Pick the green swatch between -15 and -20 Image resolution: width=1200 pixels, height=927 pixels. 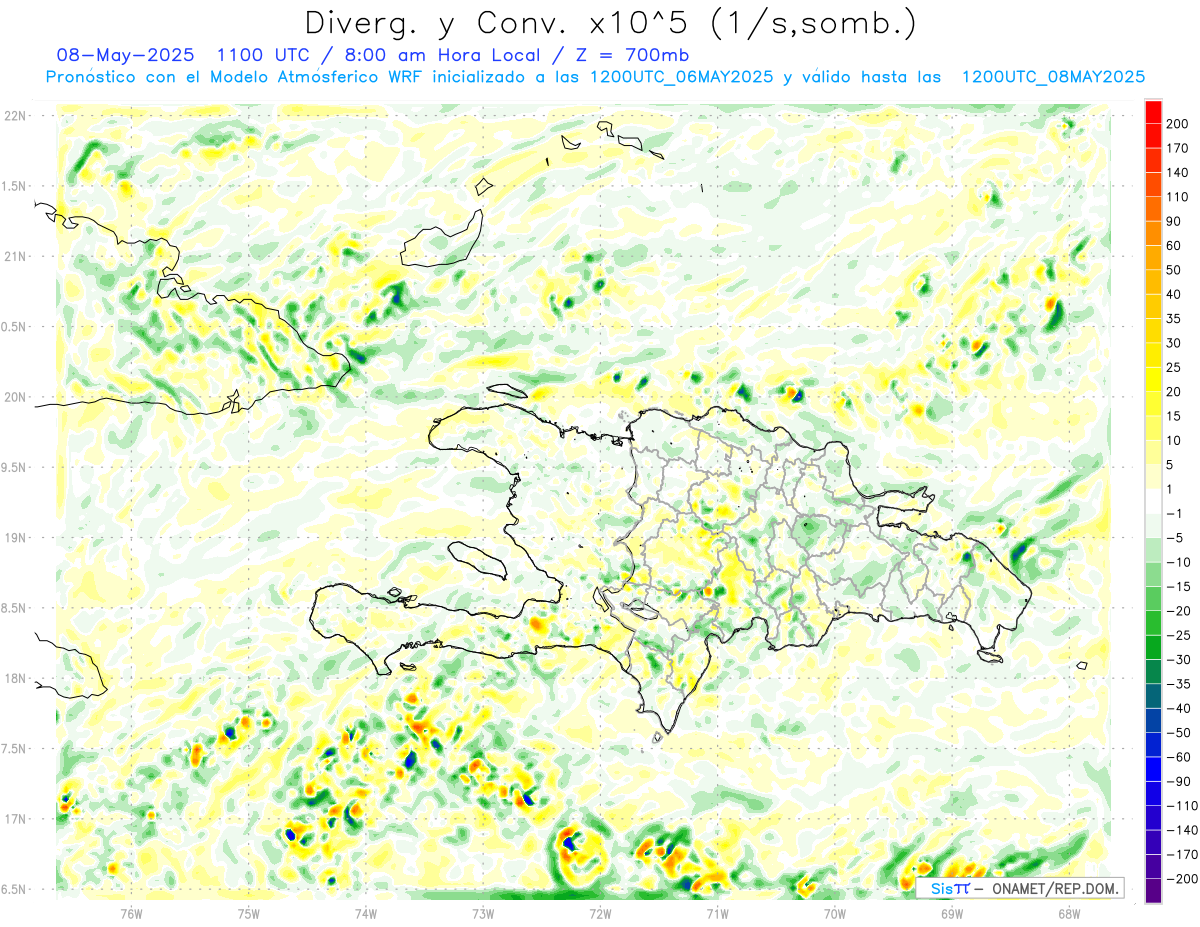[x=1153, y=598]
